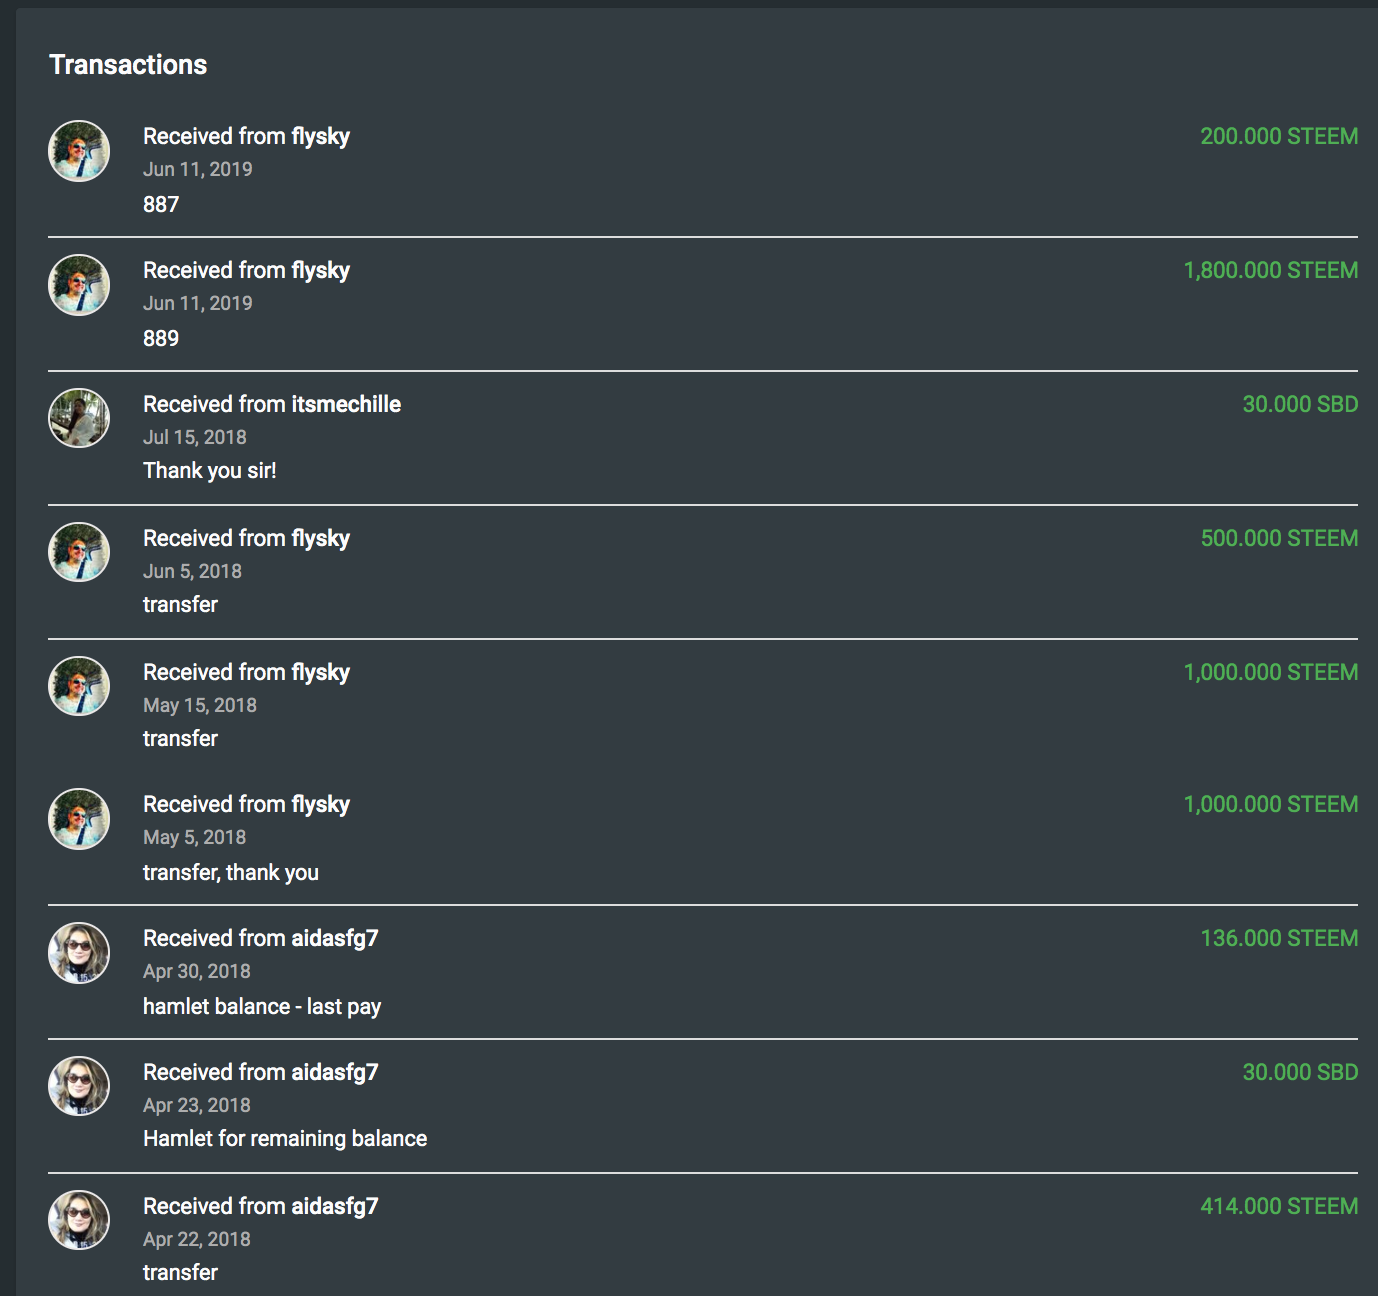Click flysky avatar on the May 5, 2018 transaction
This screenshot has height=1296, width=1378.
[x=79, y=819]
